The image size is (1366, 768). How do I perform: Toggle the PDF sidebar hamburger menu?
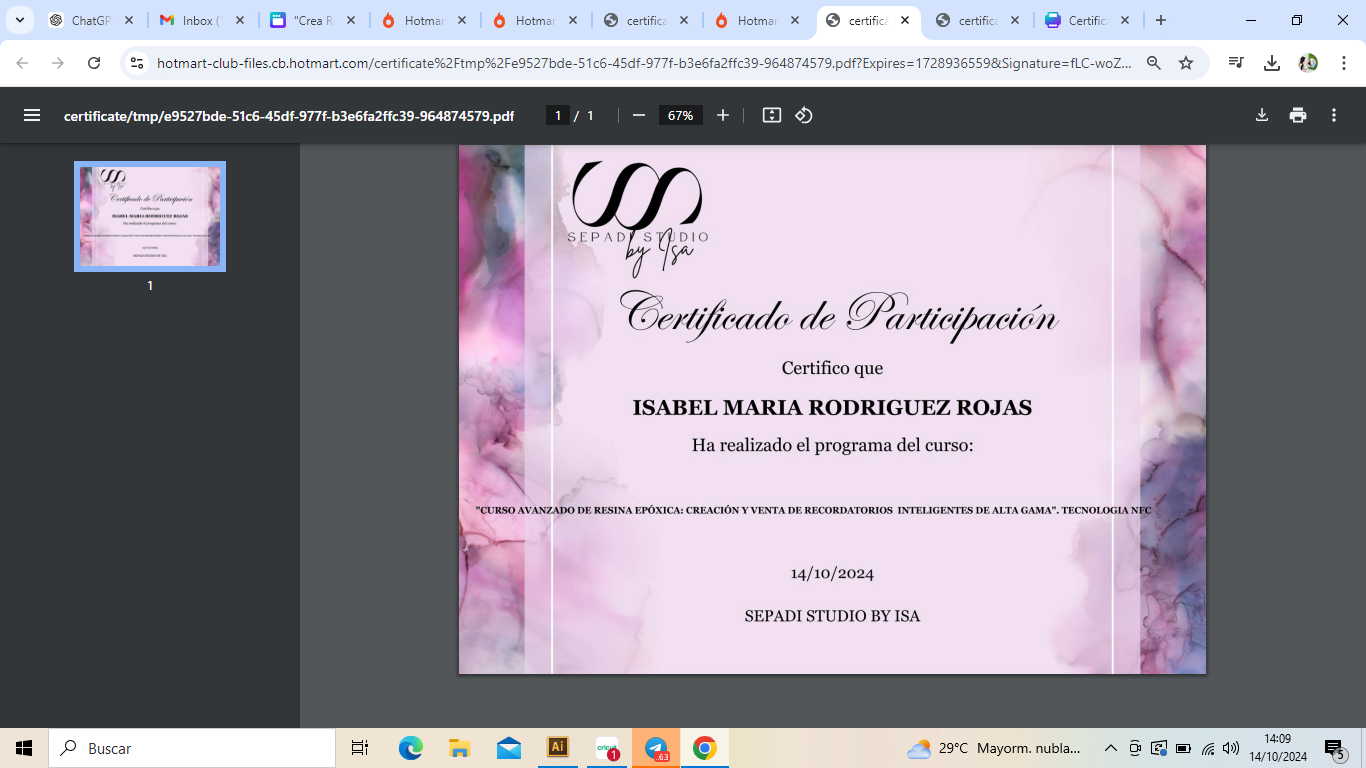(x=32, y=115)
